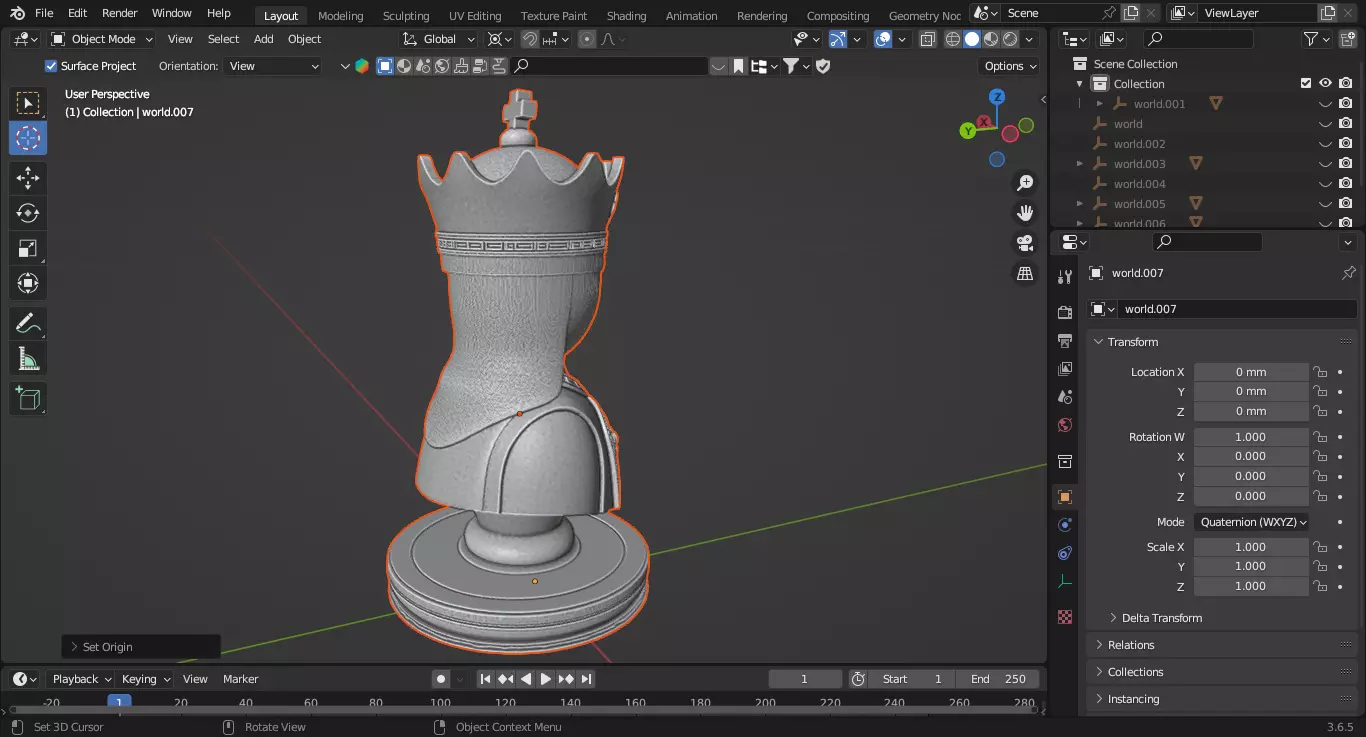Toggle X-ray view
Screen dimensions: 1366x737
pyautogui.click(x=927, y=39)
